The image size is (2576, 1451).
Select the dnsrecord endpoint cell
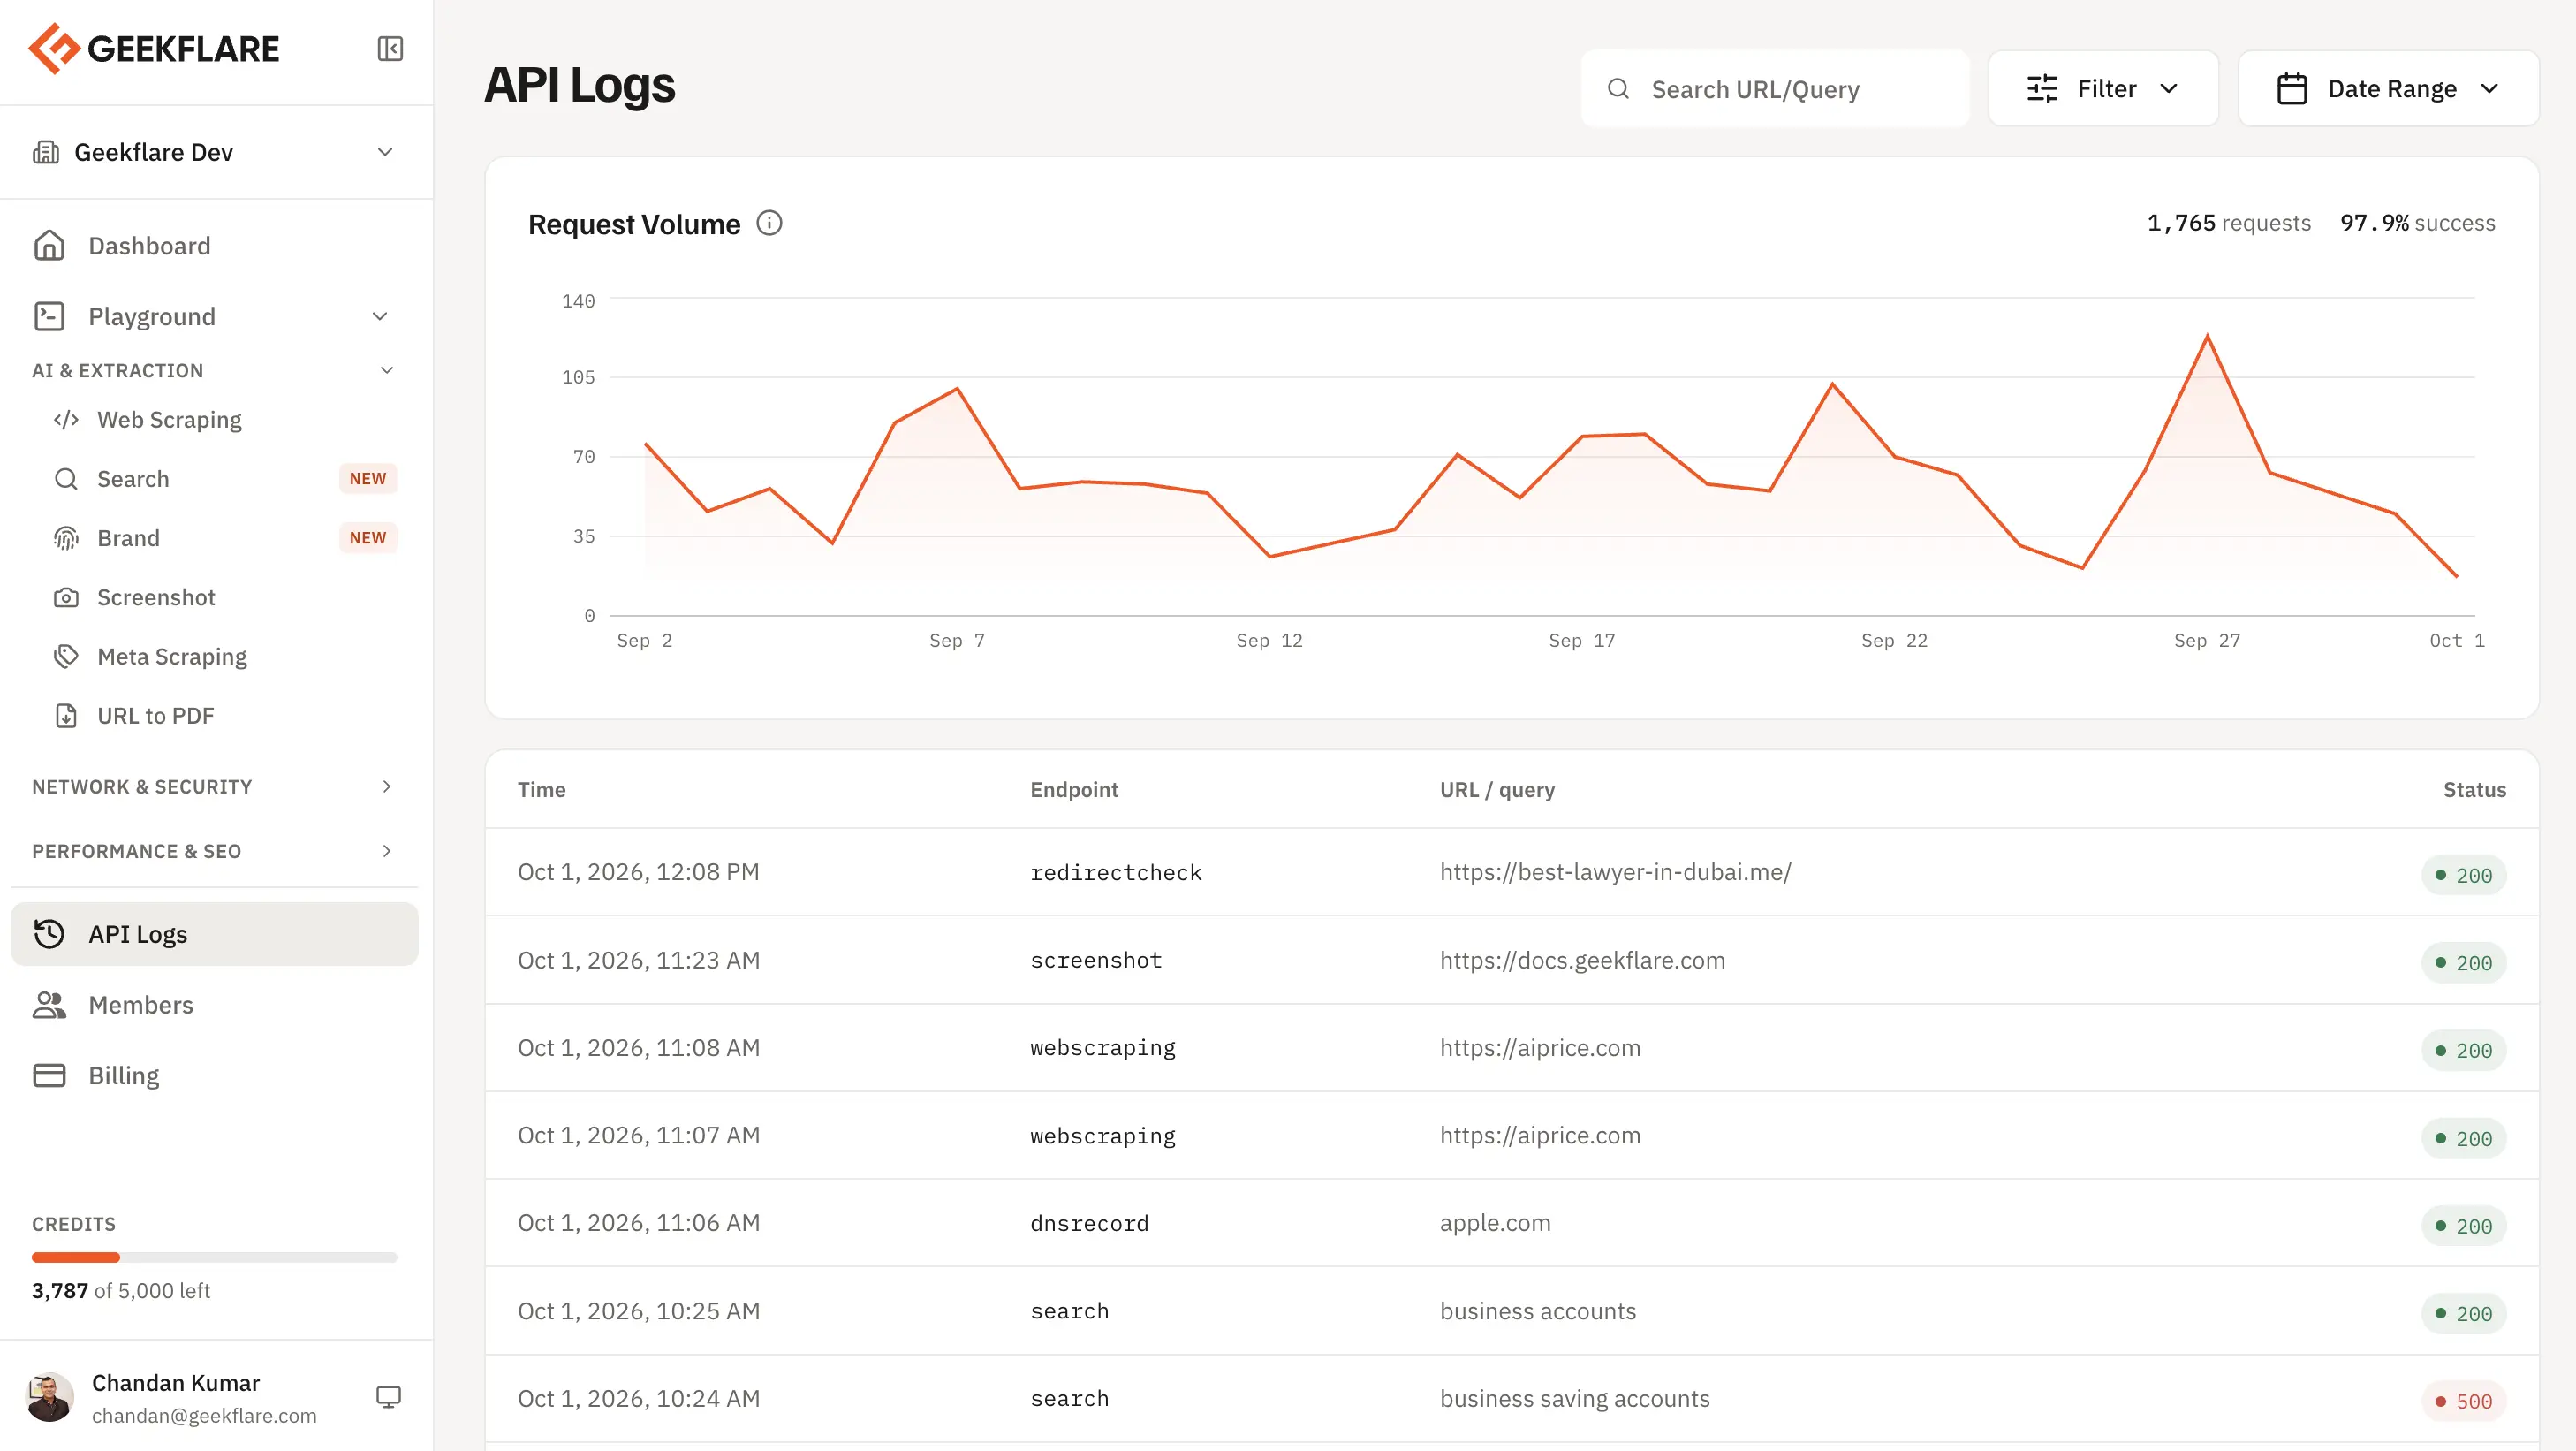point(1089,1223)
